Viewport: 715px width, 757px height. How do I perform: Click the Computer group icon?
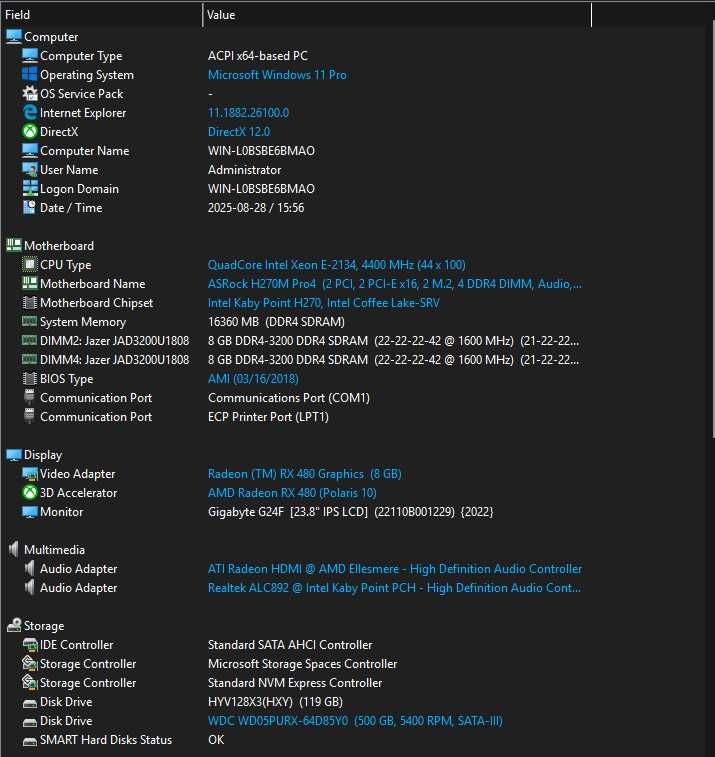14,36
